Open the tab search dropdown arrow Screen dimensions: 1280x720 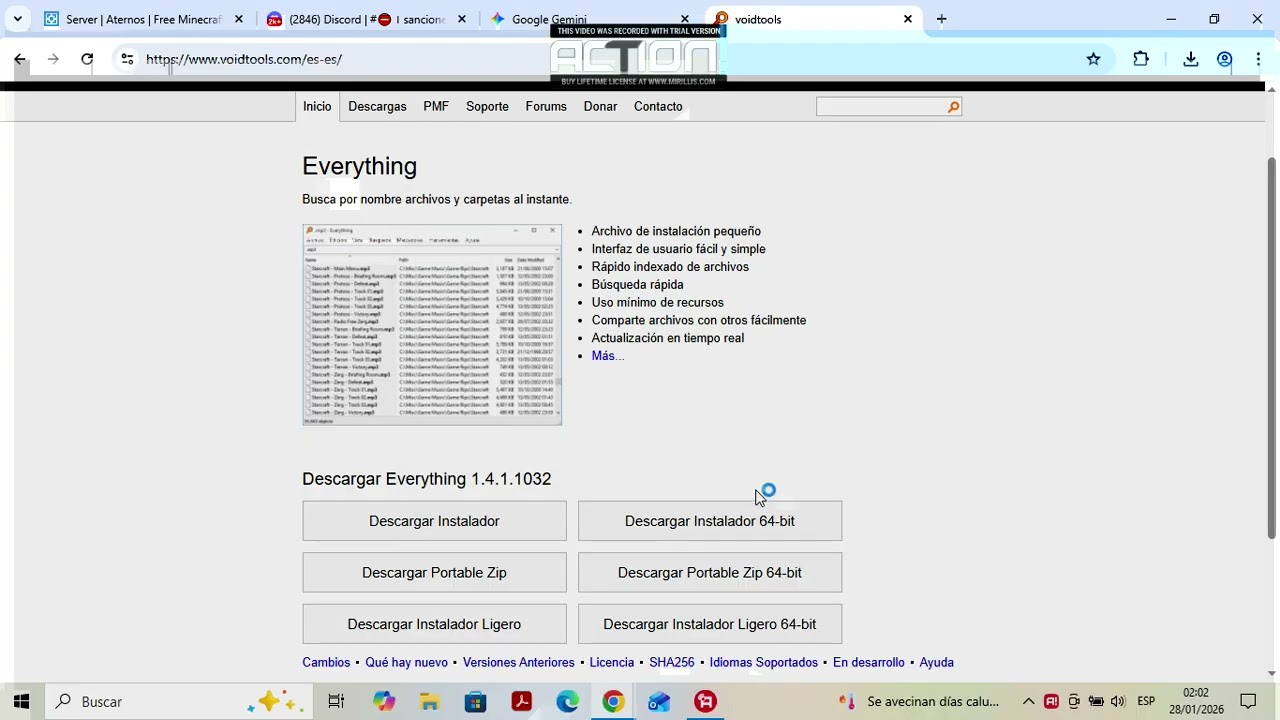17,19
